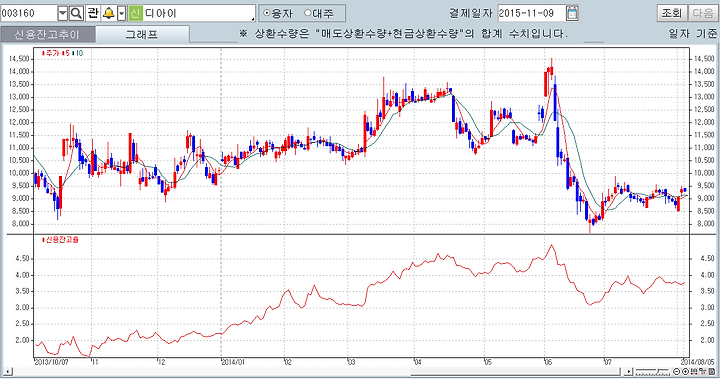Click the candle spacing adjust icon

pos(694,372)
